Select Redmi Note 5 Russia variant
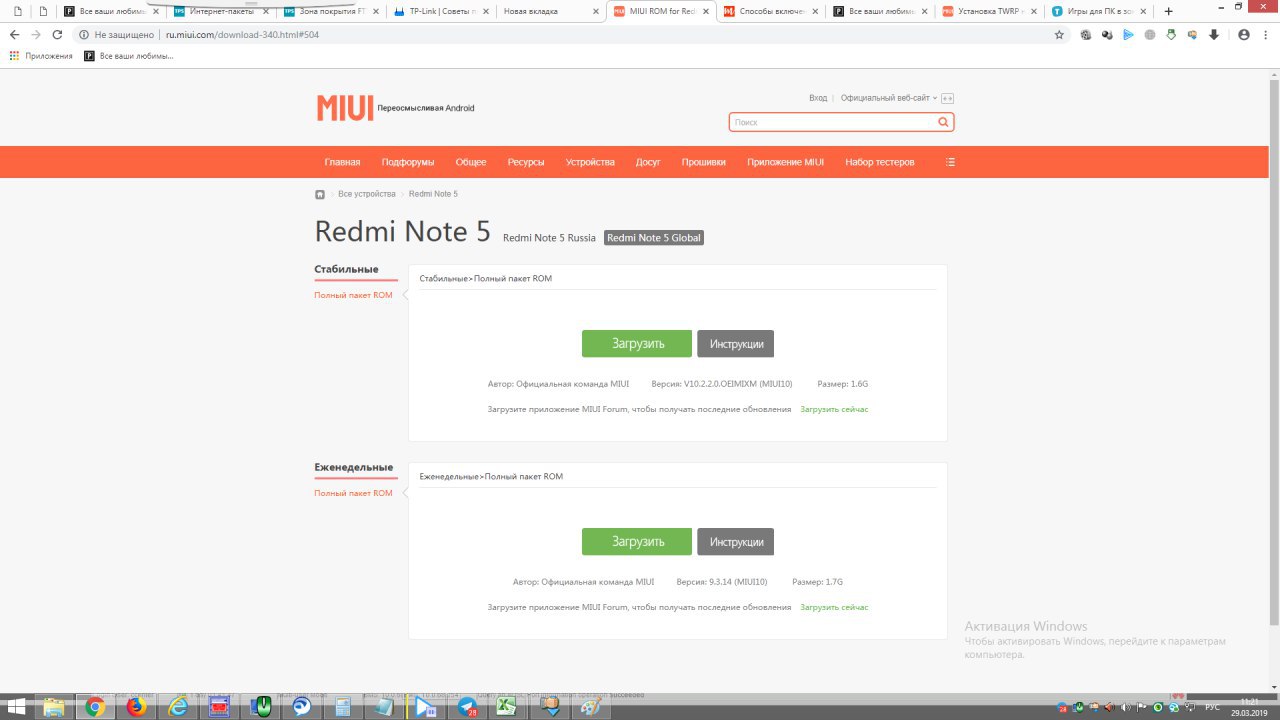Viewport: 1280px width, 720px height. pos(549,238)
